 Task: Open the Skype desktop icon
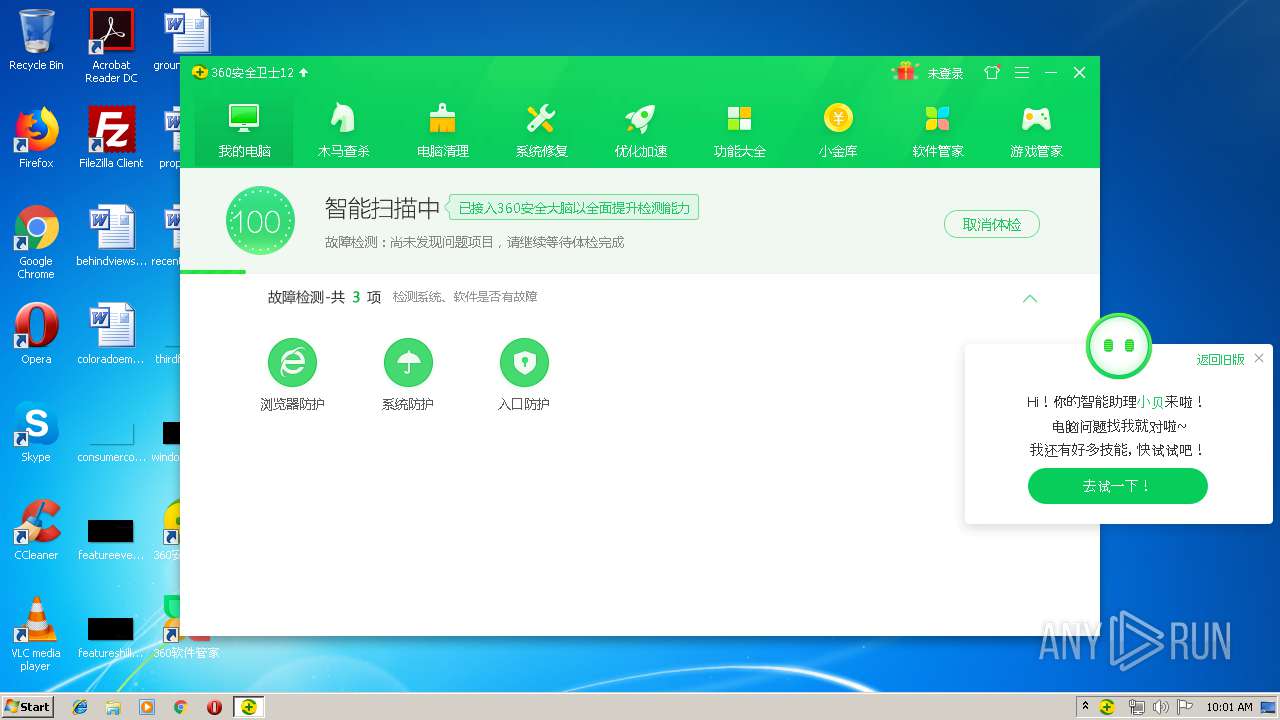coord(36,432)
